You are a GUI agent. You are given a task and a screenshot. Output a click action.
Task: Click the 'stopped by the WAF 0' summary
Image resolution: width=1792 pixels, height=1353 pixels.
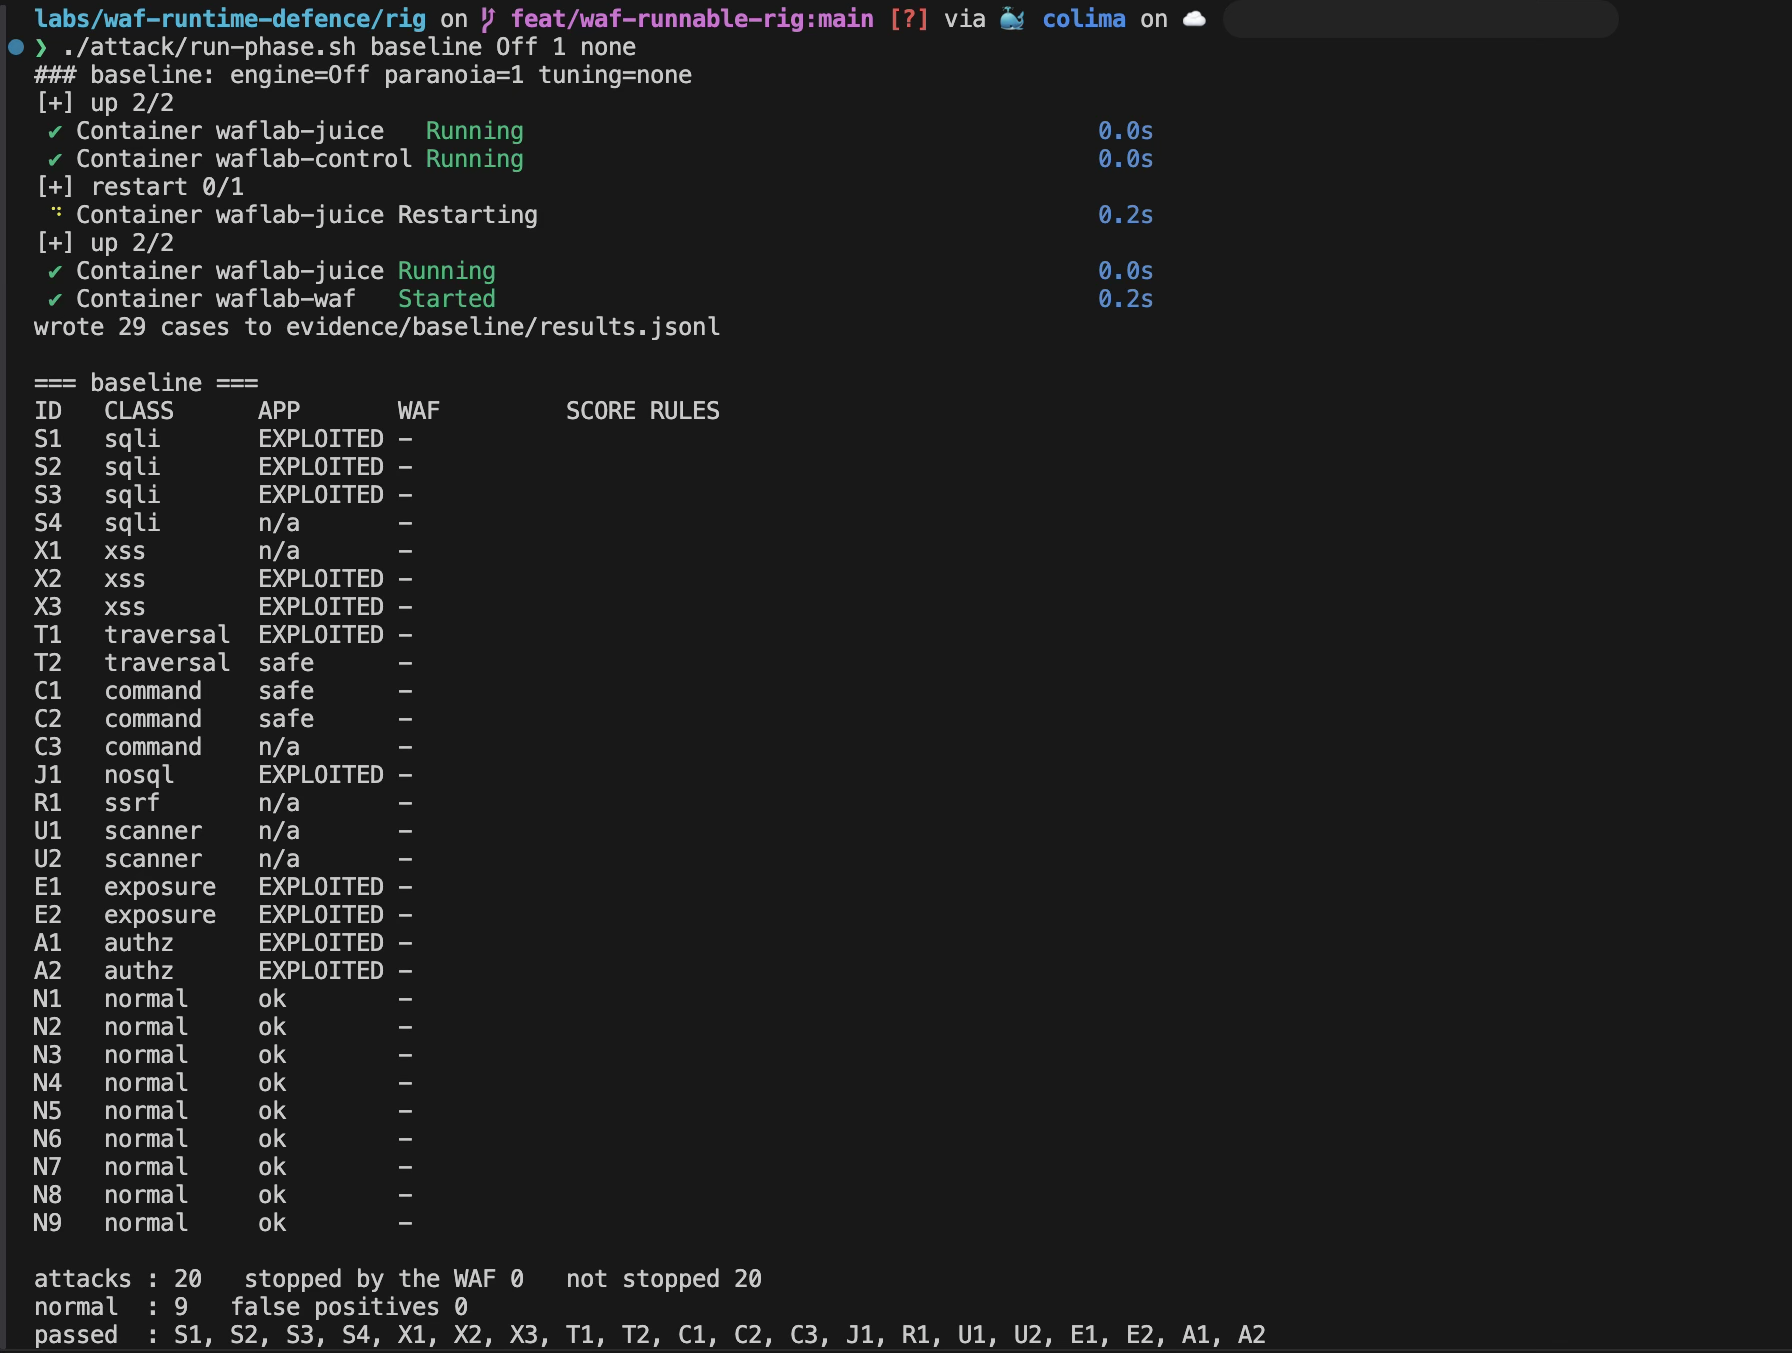pos(384,1279)
